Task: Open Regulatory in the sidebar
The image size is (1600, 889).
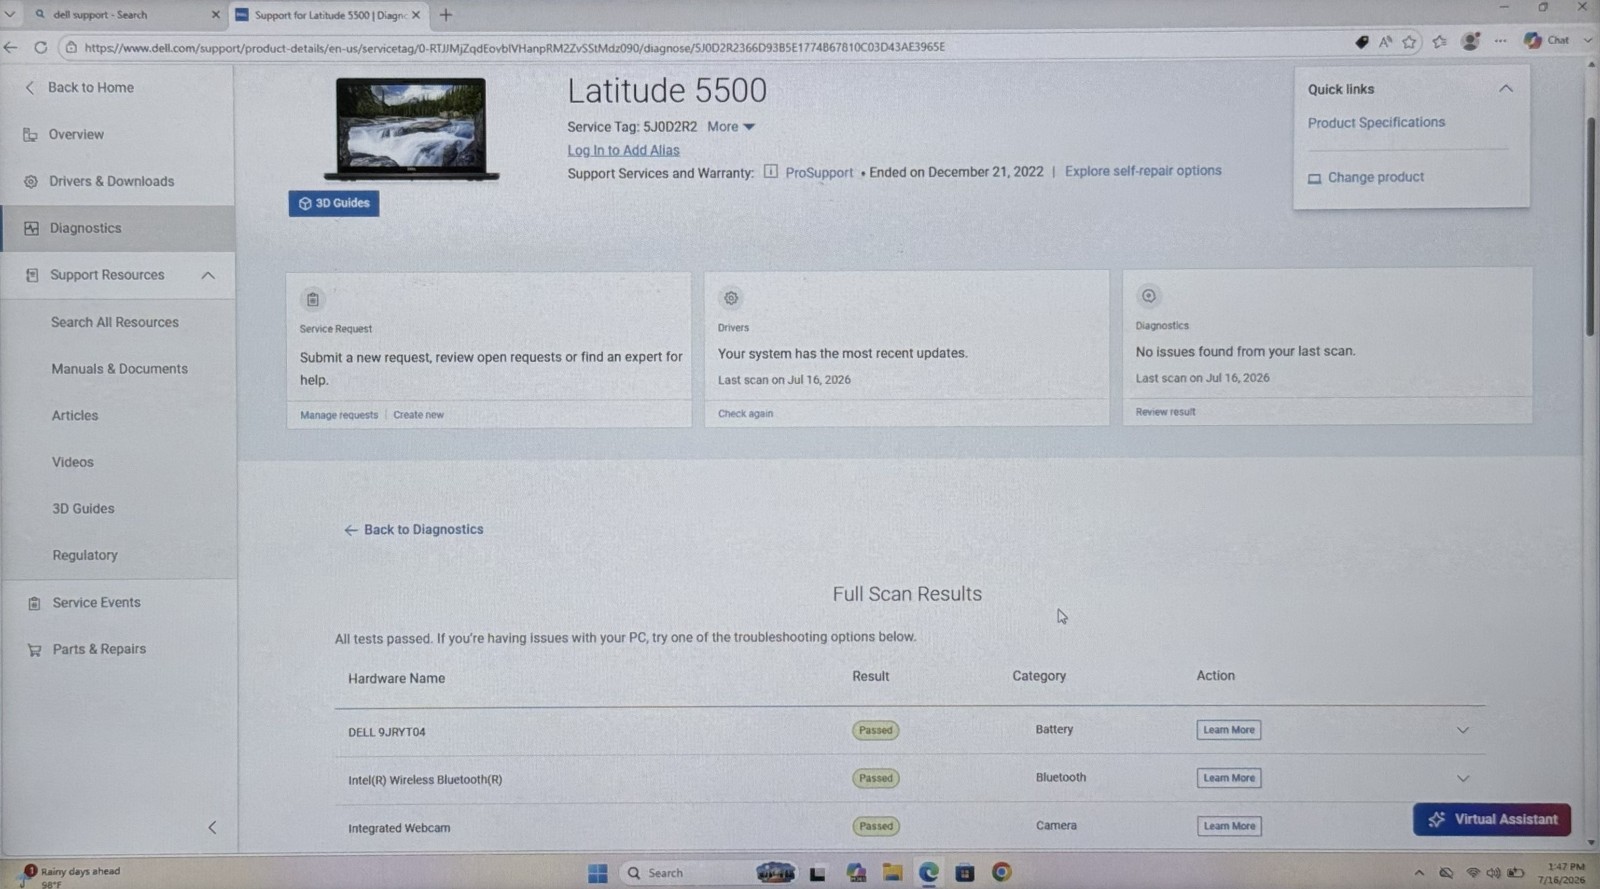Action: pyautogui.click(x=85, y=555)
